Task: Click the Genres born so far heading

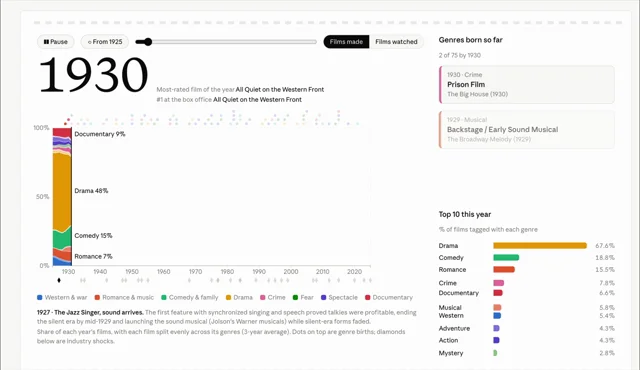Action: tap(471, 40)
